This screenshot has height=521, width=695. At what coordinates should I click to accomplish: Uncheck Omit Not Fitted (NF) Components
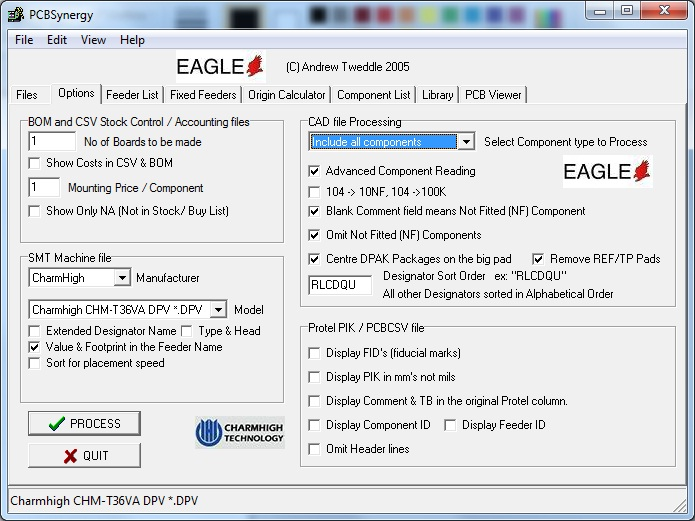click(314, 235)
